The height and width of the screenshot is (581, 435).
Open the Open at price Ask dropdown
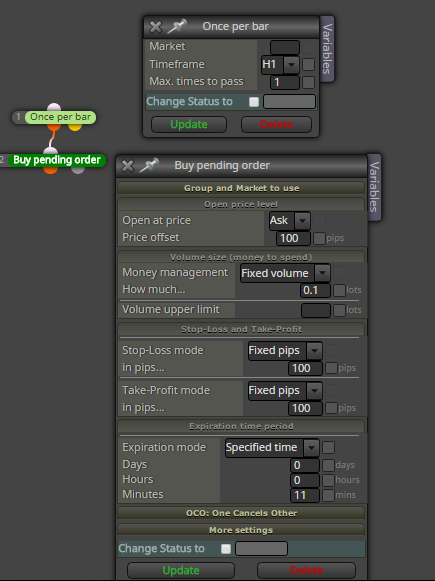pyautogui.click(x=290, y=220)
